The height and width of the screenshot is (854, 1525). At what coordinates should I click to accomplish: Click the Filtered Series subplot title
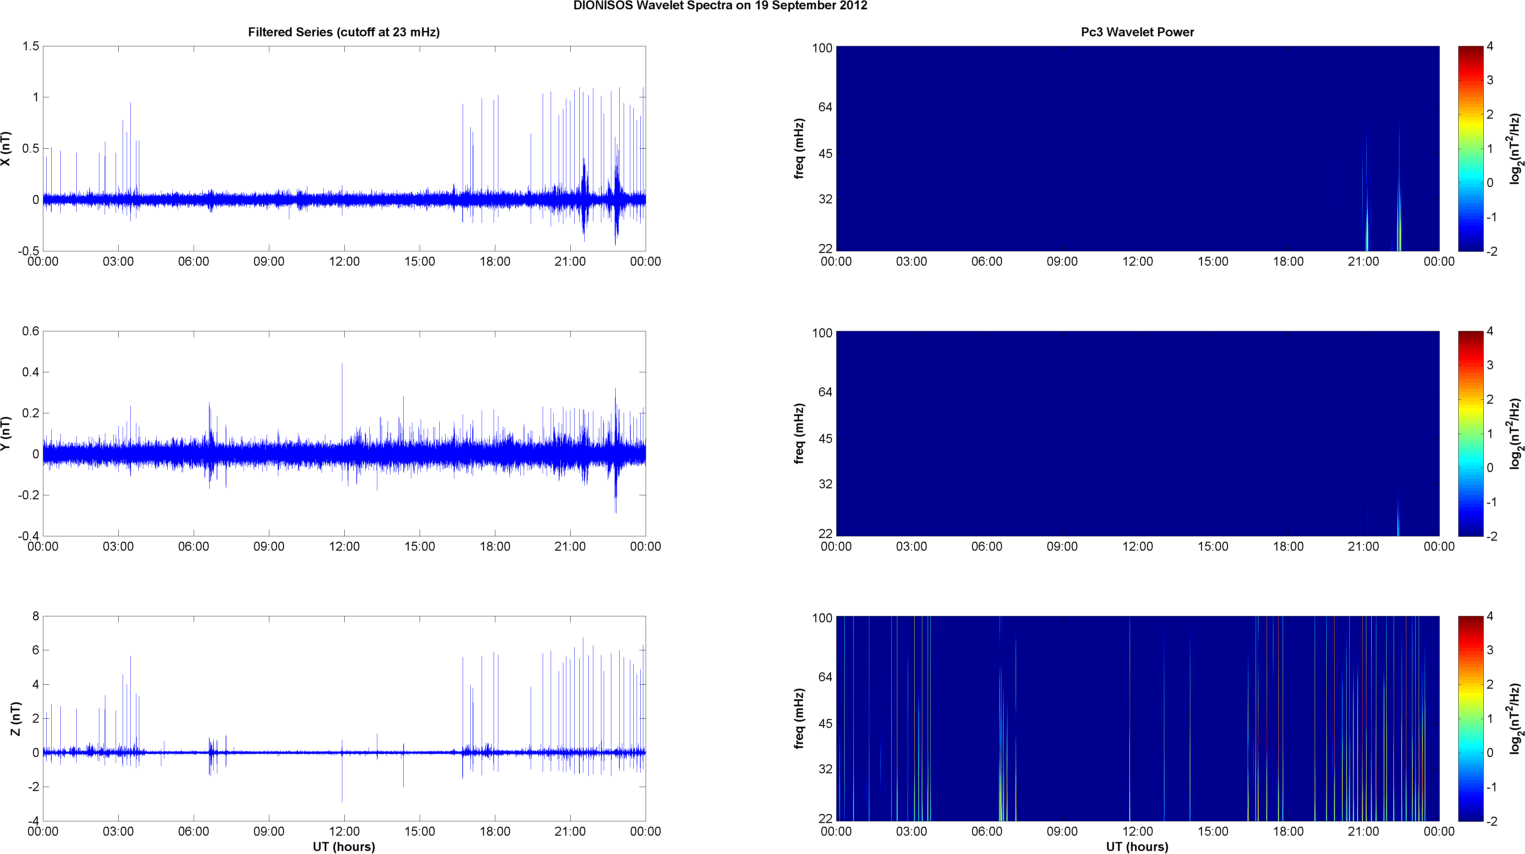coord(344,32)
